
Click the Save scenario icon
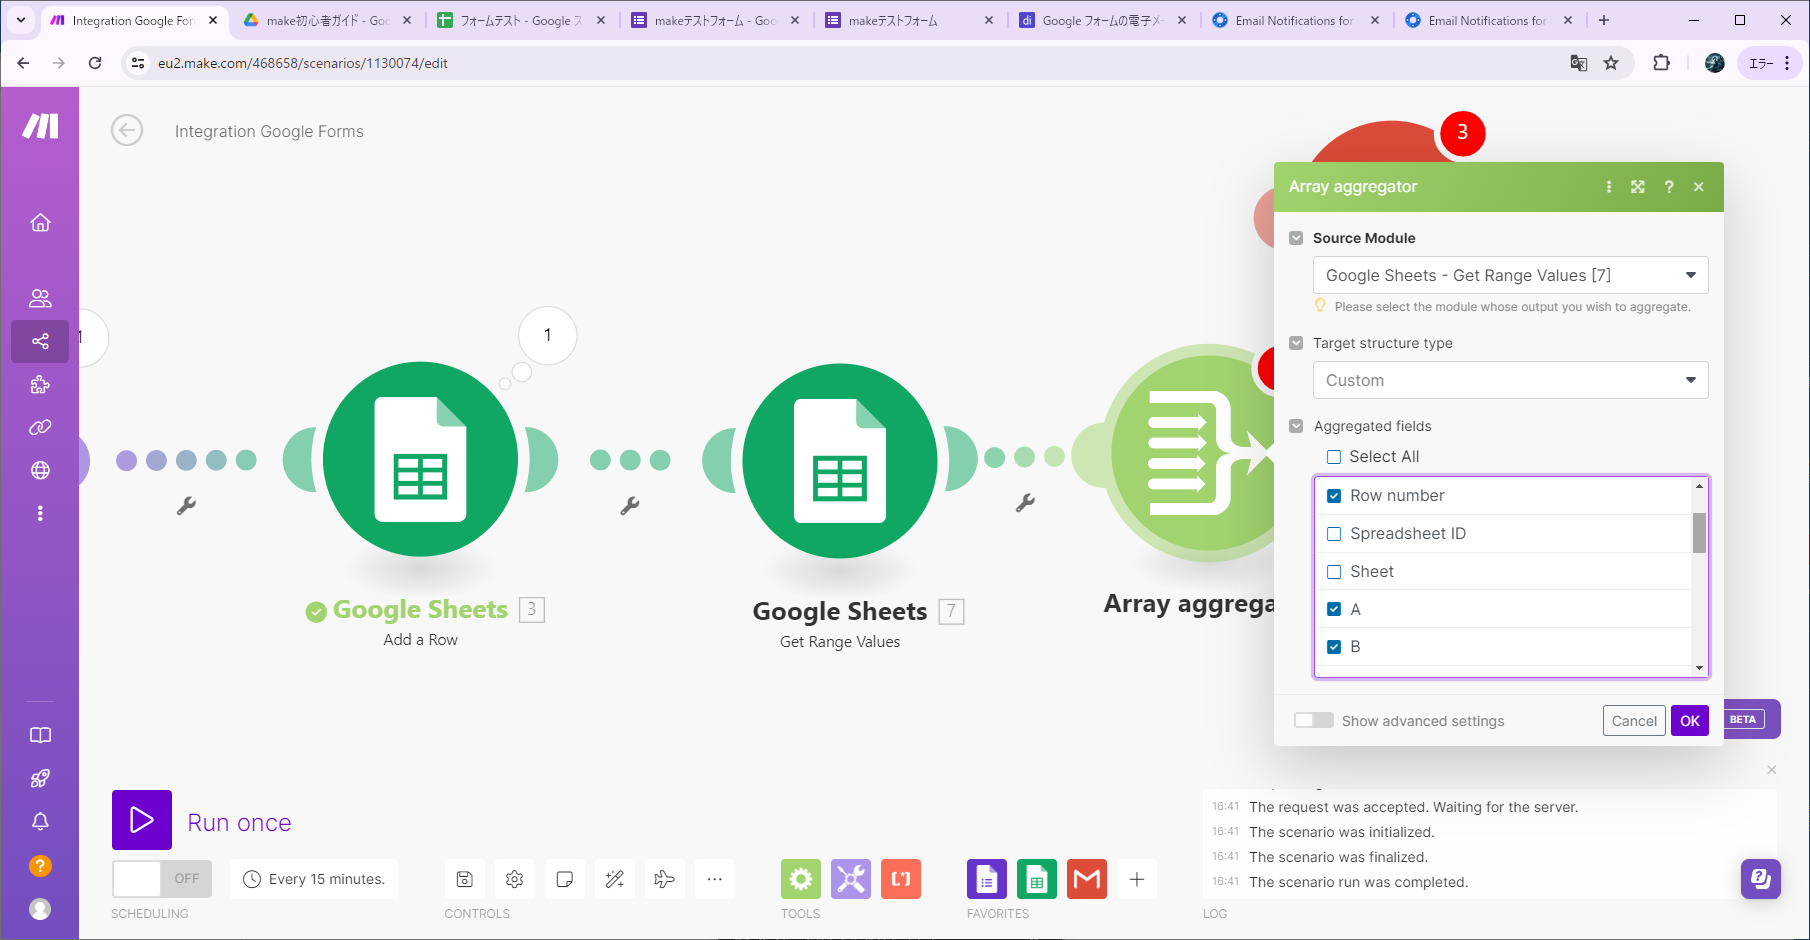pos(464,879)
